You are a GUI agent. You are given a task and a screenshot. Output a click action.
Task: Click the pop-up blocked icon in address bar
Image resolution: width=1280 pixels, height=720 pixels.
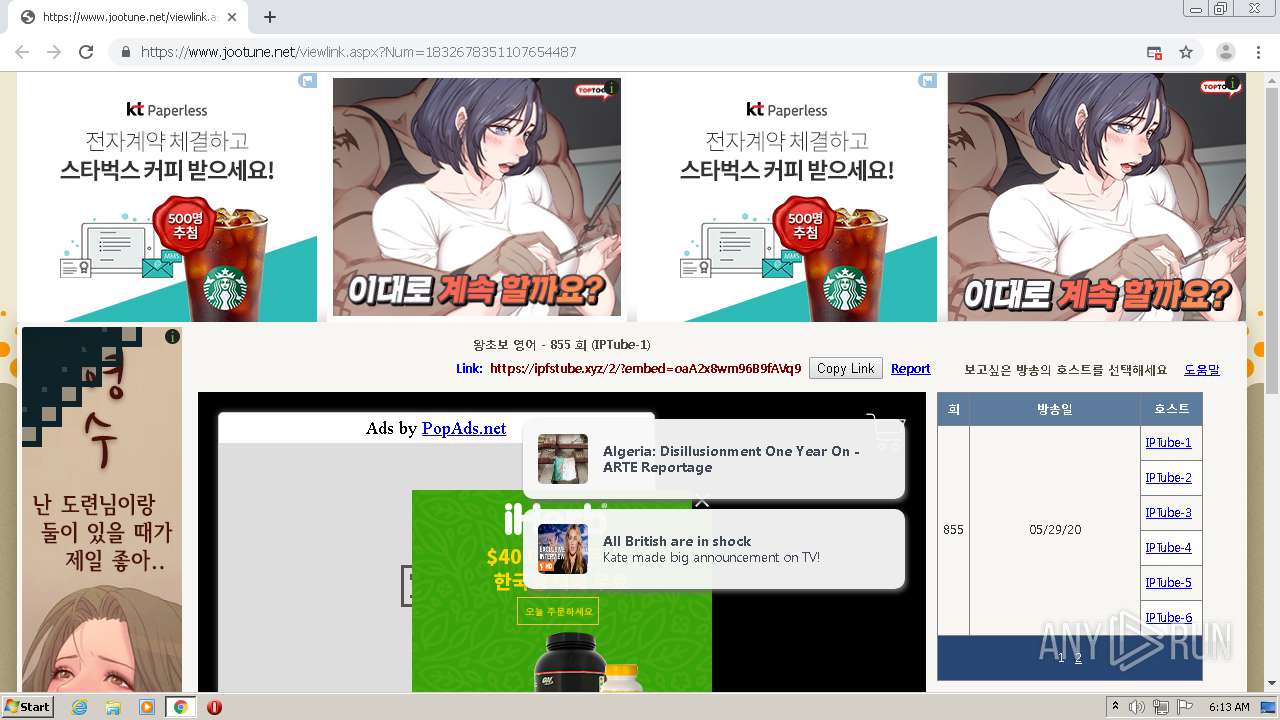(1154, 52)
